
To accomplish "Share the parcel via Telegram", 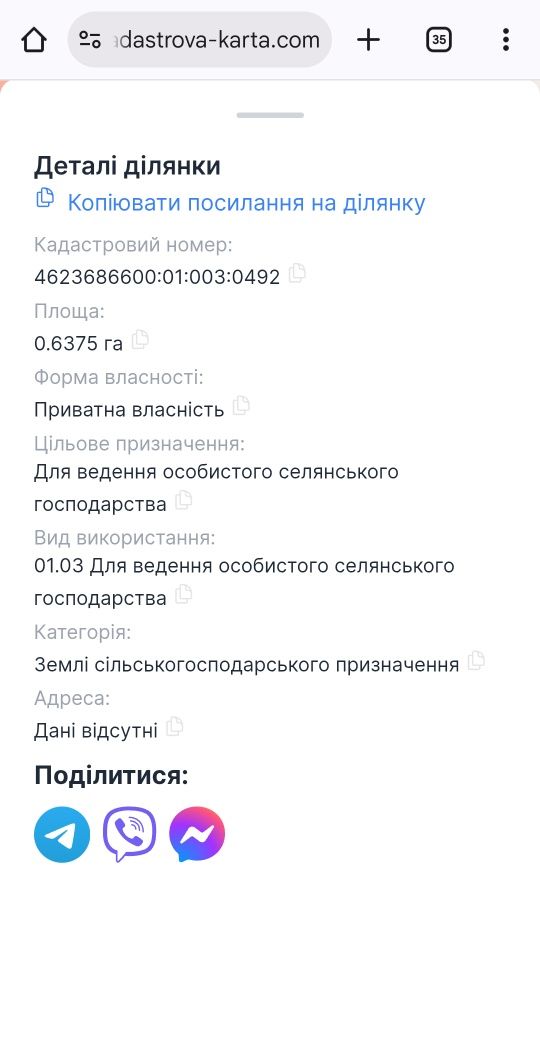I will [x=62, y=835].
